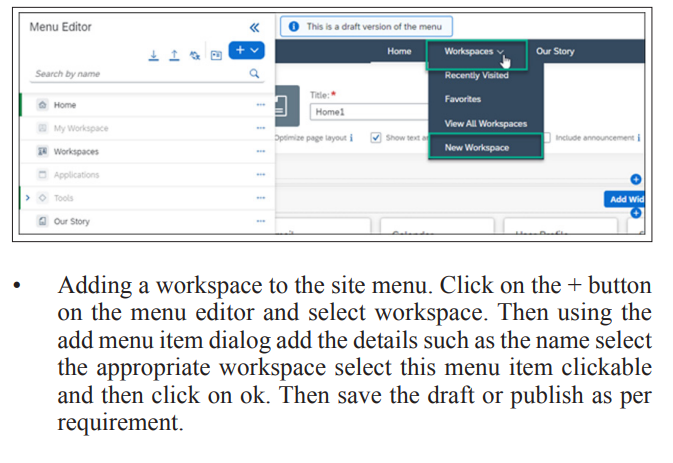Image resolution: width=673 pixels, height=463 pixels.
Task: Open more options for the Our Story row
Action: click(261, 221)
